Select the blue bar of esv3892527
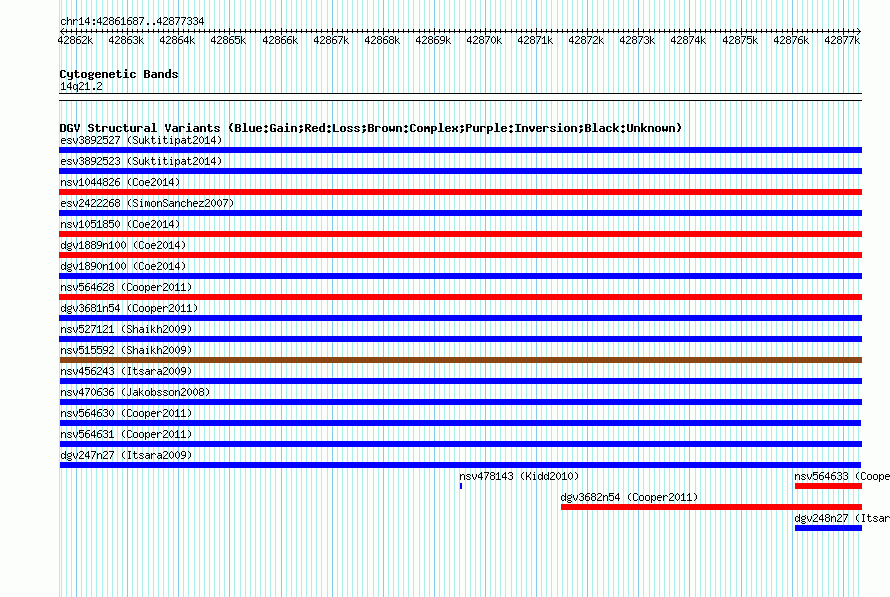The image size is (890, 597). [x=460, y=150]
